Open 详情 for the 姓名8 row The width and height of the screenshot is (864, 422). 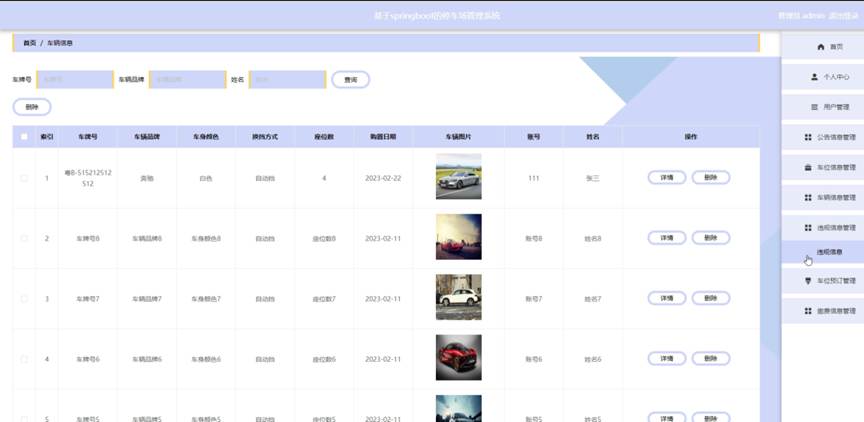click(667, 238)
